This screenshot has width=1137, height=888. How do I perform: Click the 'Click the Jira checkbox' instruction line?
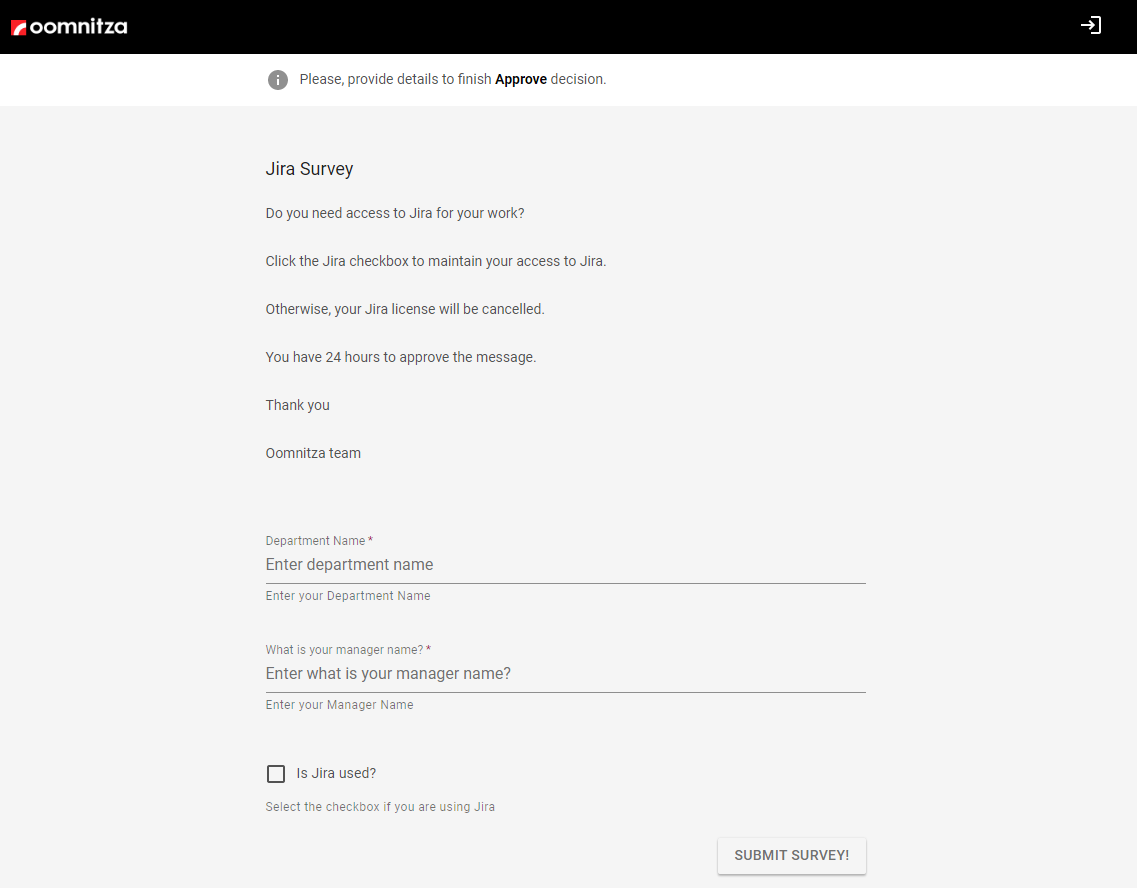click(x=436, y=262)
